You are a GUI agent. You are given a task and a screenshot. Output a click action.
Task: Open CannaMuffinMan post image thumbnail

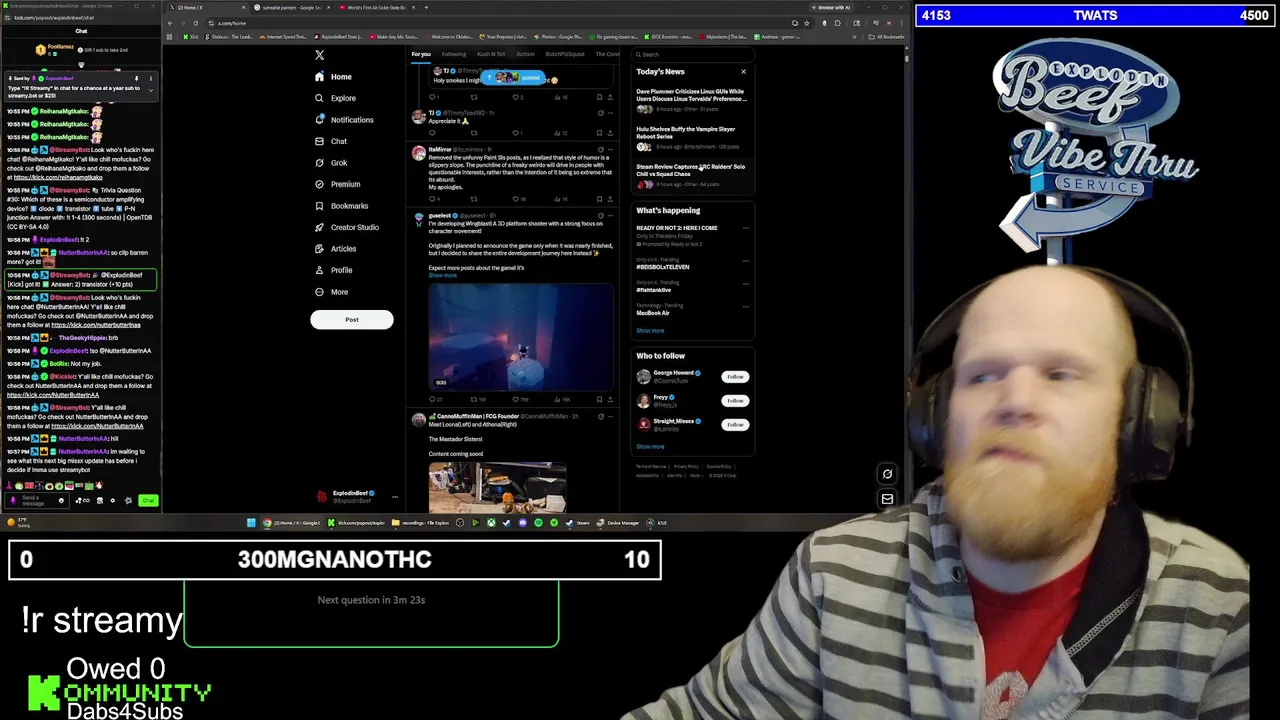coord(498,487)
